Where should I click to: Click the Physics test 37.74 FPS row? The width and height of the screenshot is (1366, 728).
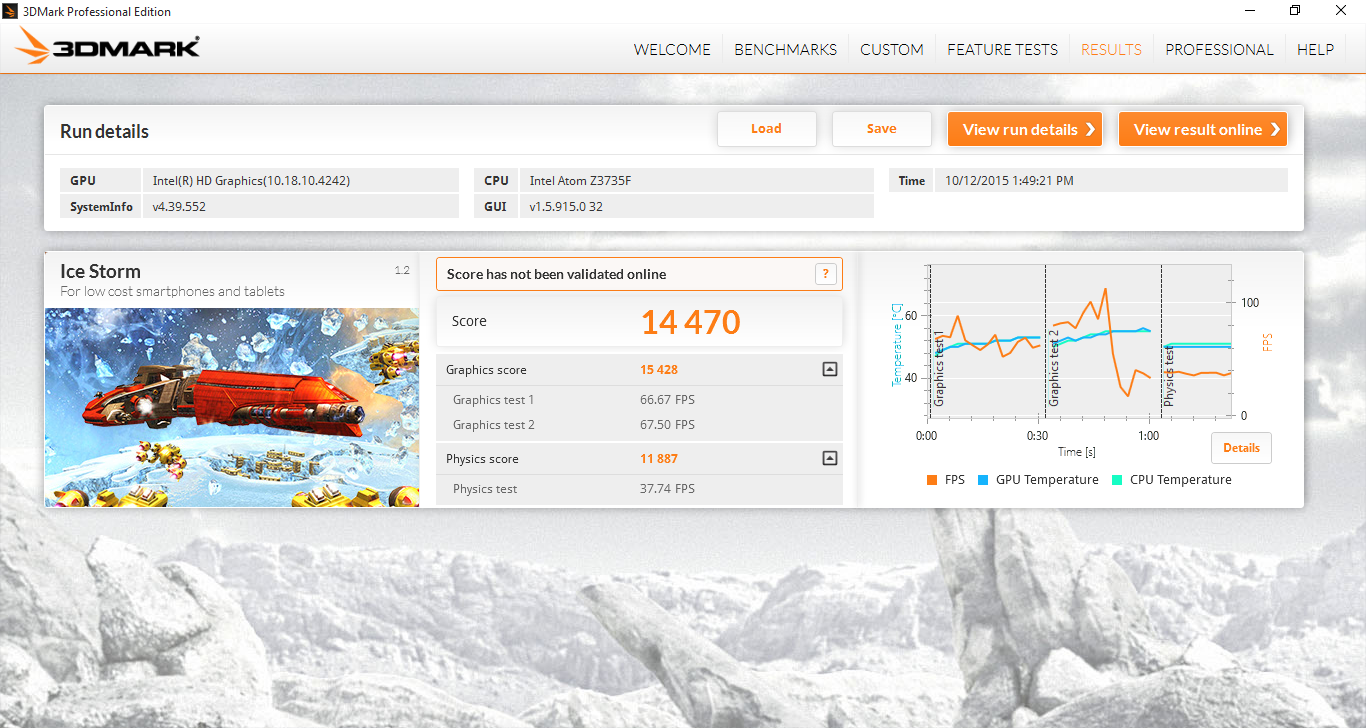click(640, 489)
